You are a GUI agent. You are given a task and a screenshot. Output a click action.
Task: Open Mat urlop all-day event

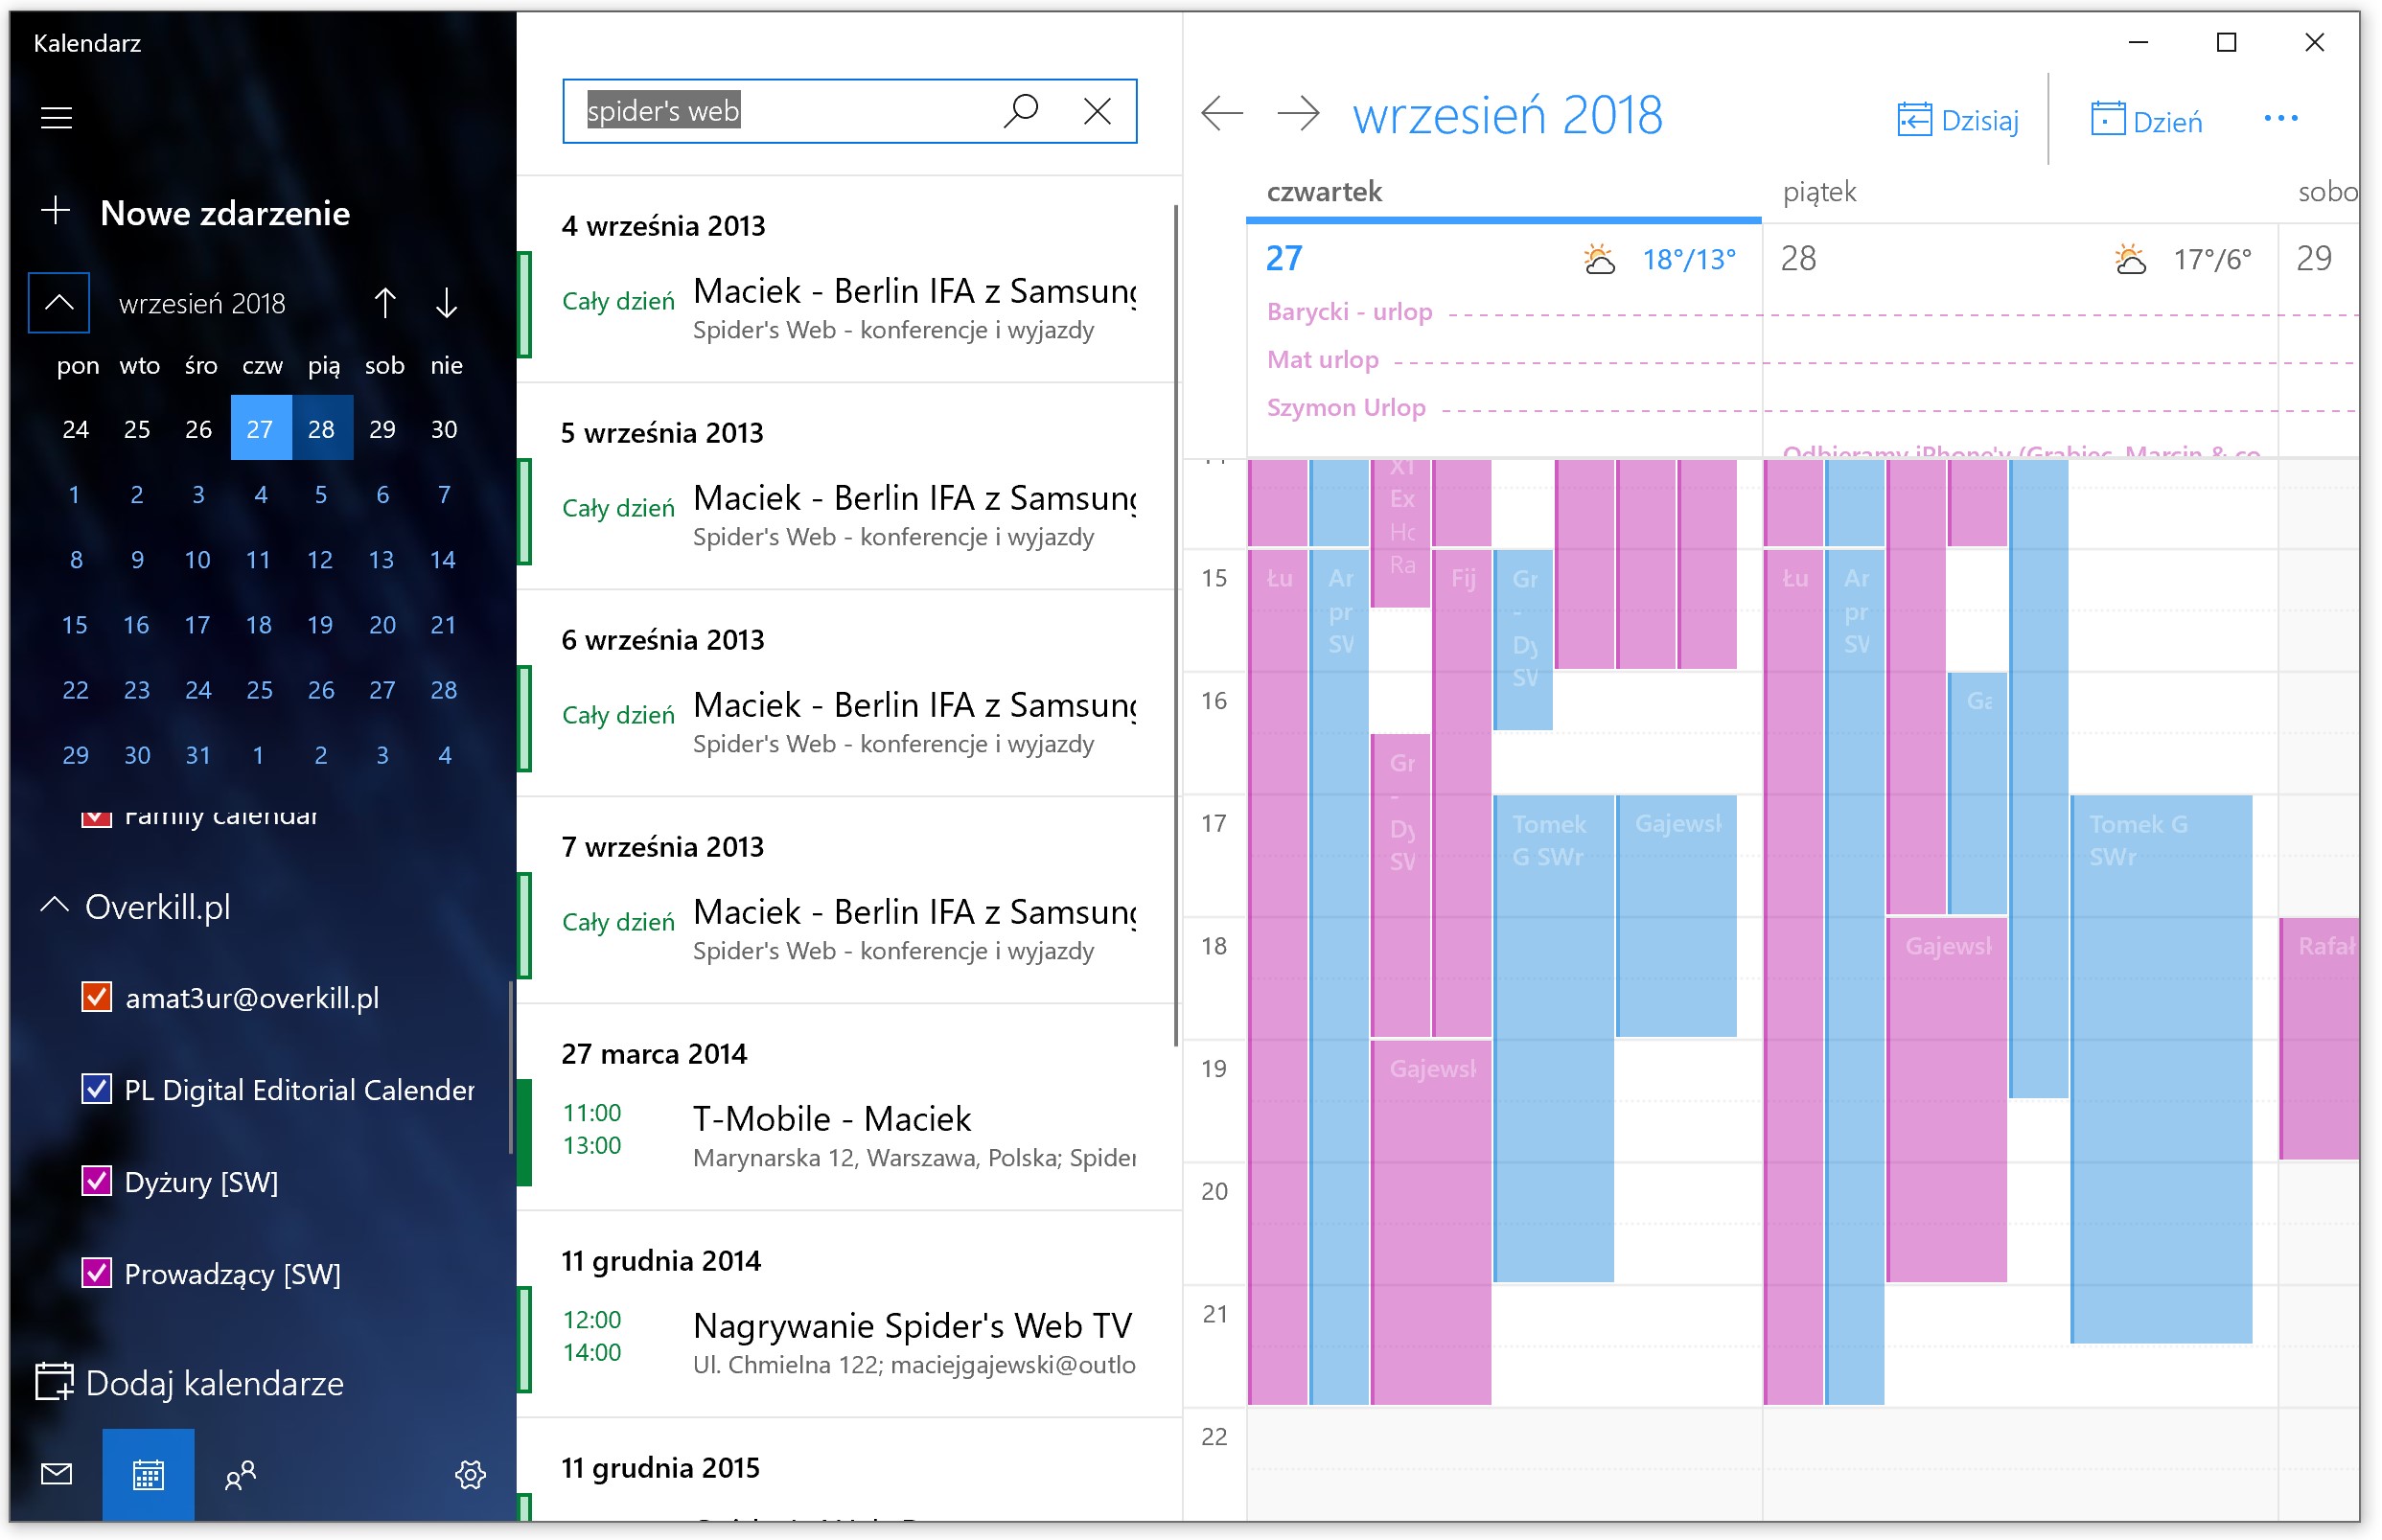1322,359
